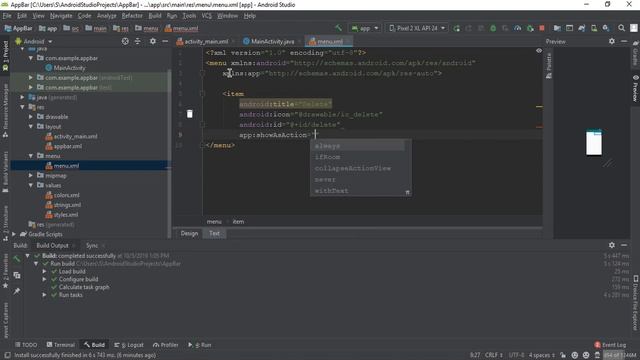Open Project panel settings gear
The height and width of the screenshot is (360, 640).
(x=153, y=41)
